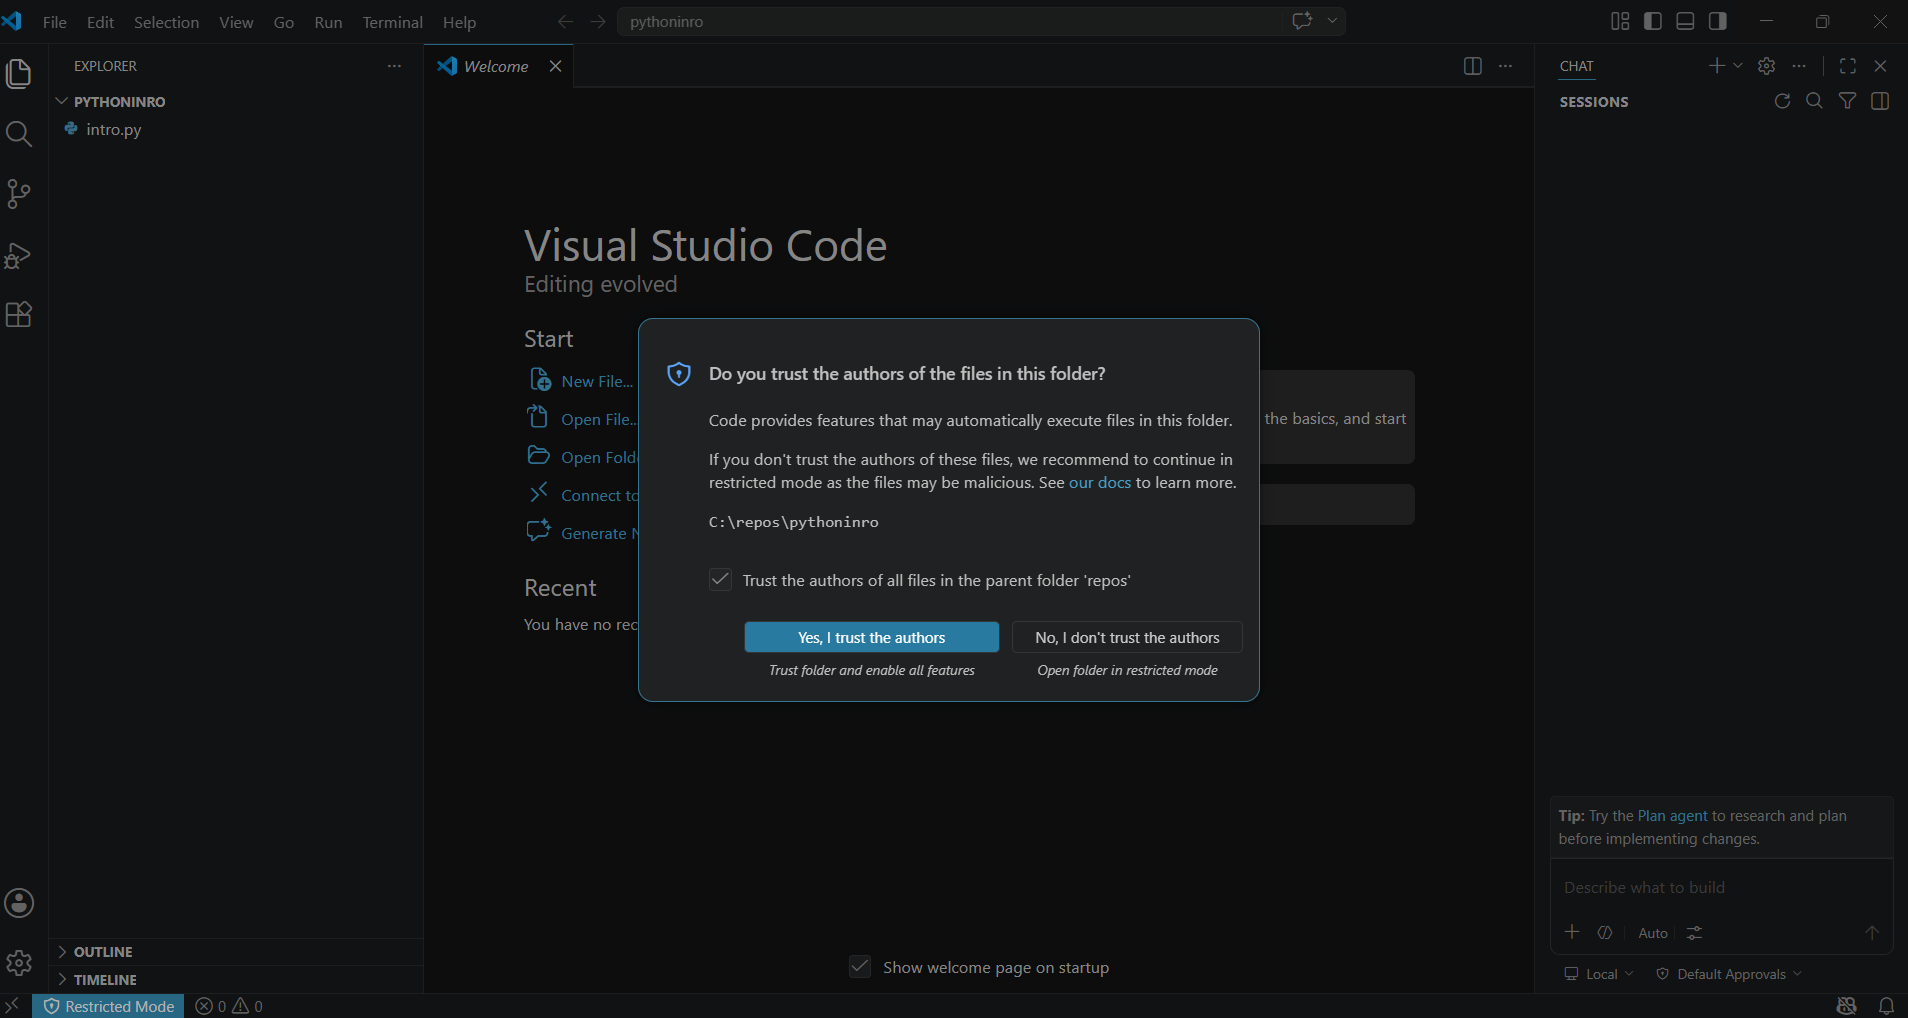Open the Accounts icon in activity bar

(19, 903)
